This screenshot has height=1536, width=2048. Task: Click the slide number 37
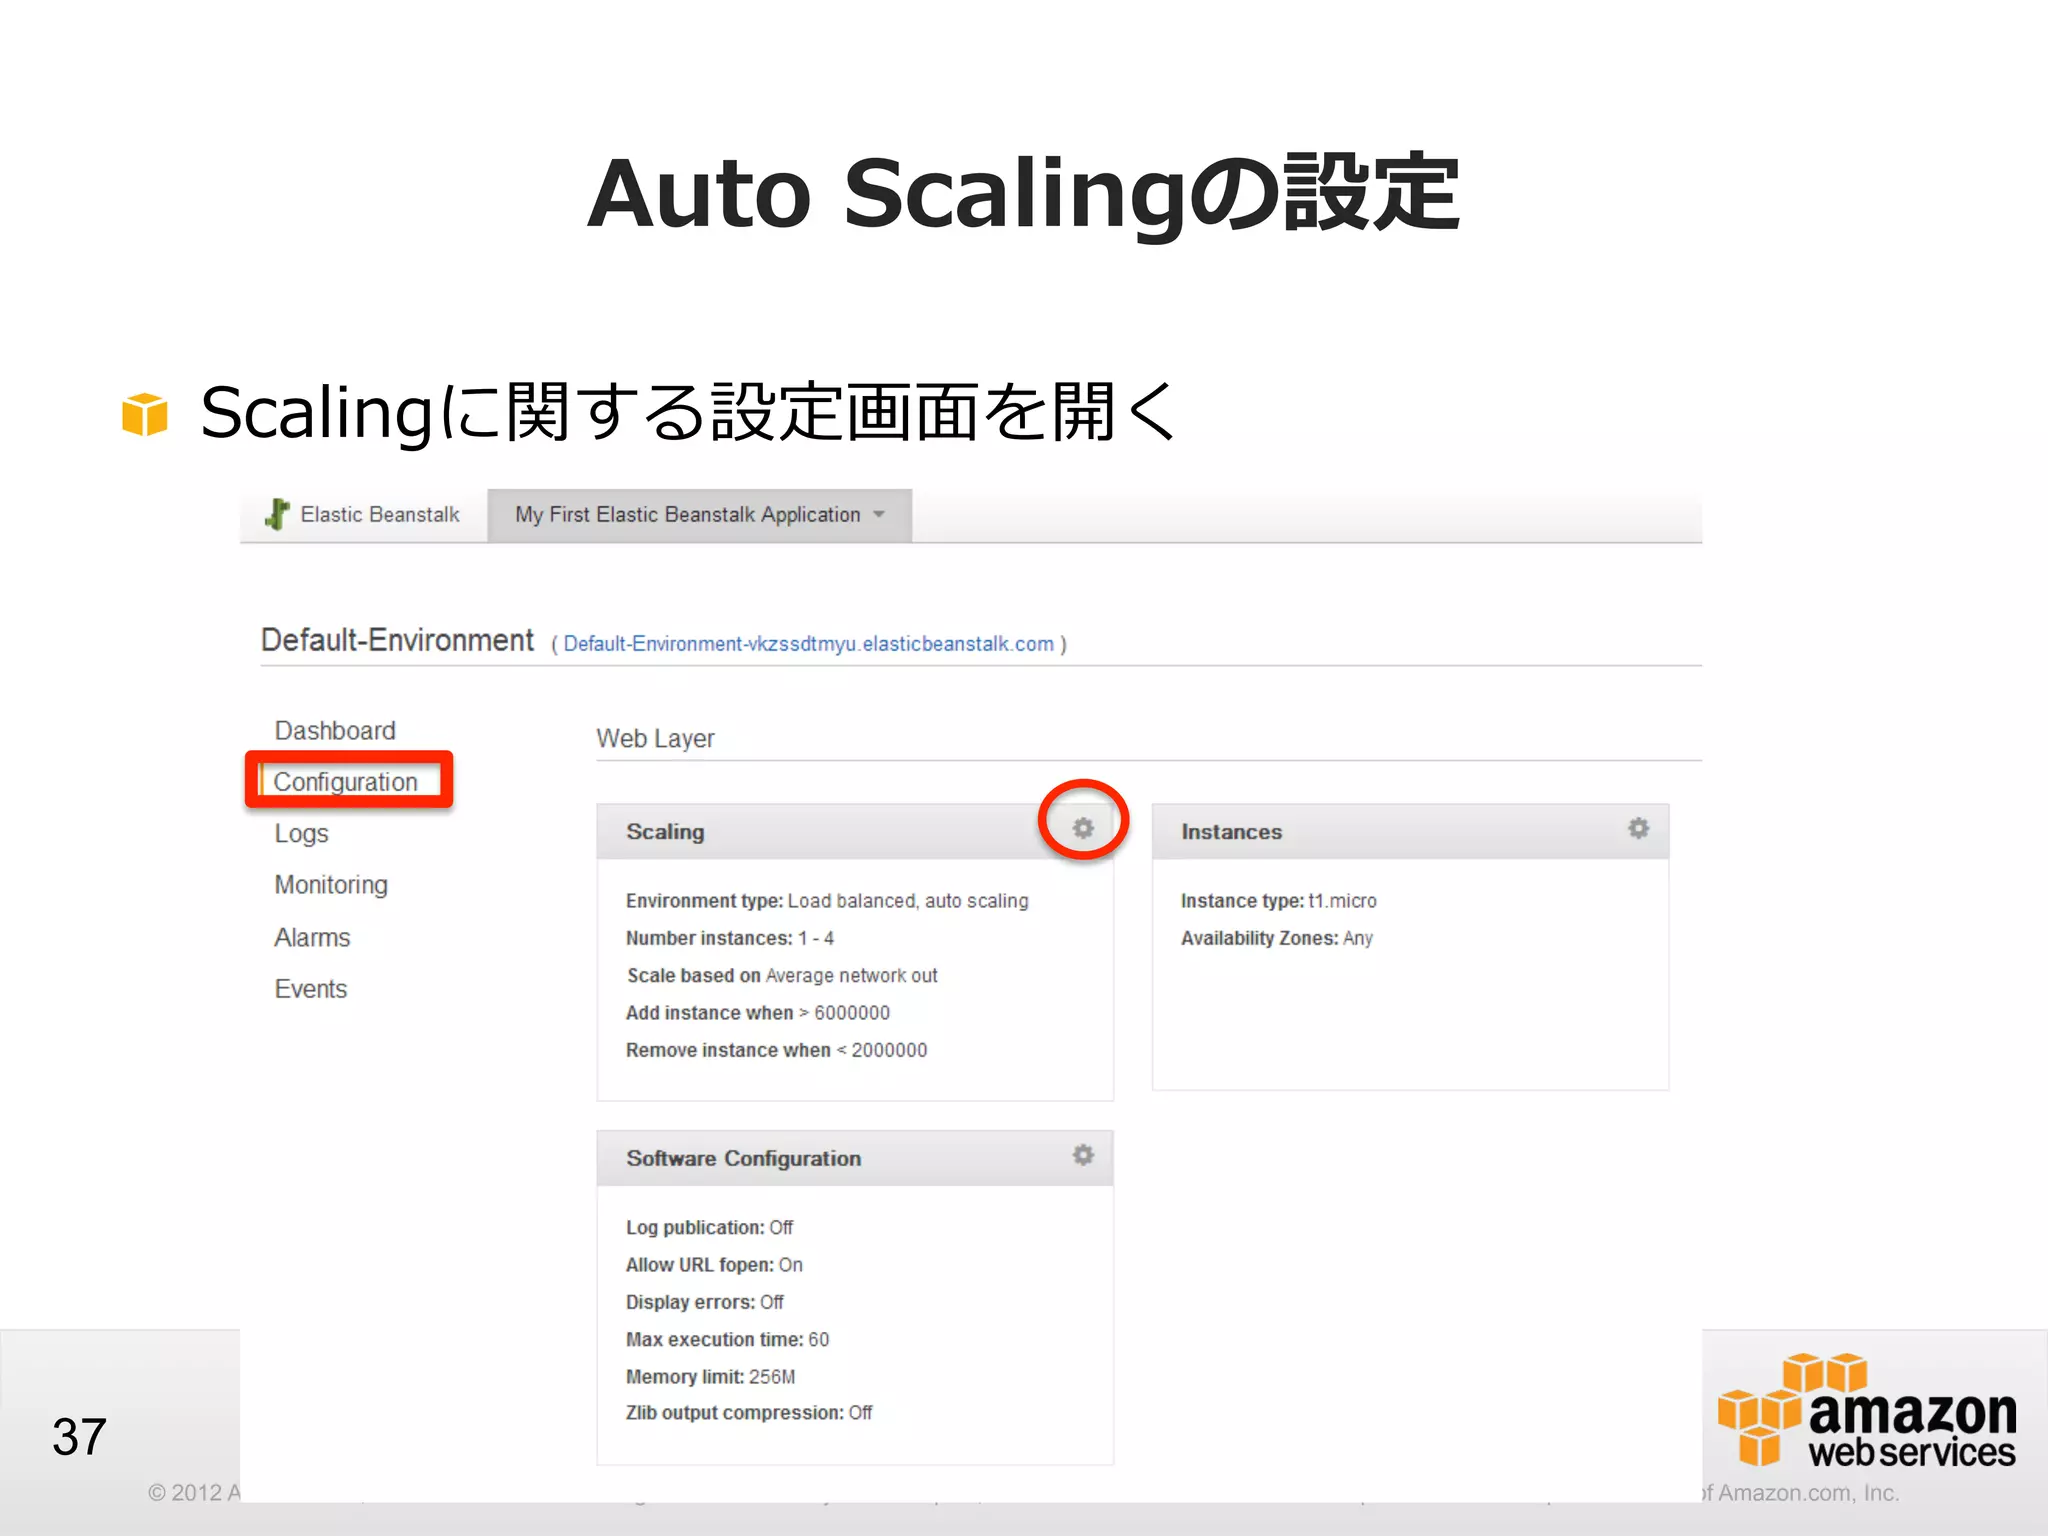79,1437
